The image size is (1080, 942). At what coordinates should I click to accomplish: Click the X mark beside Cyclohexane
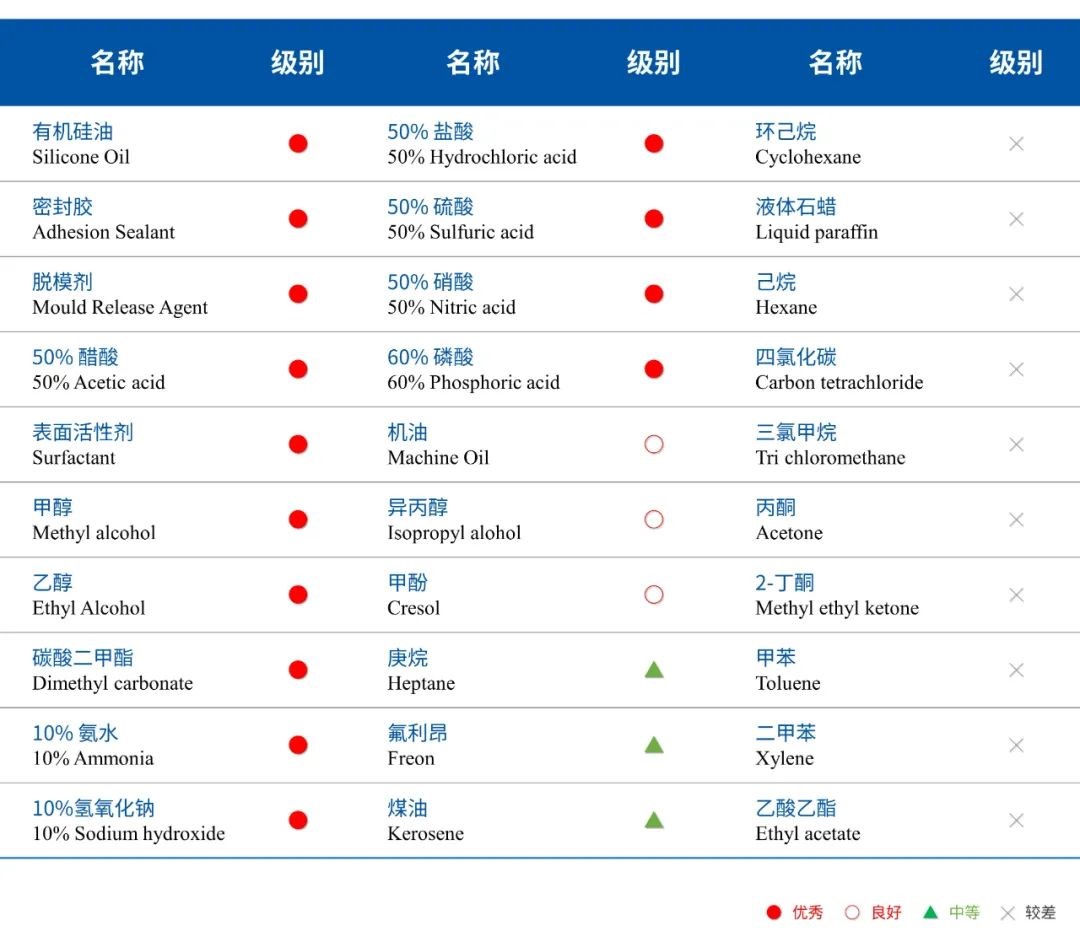click(x=1016, y=144)
